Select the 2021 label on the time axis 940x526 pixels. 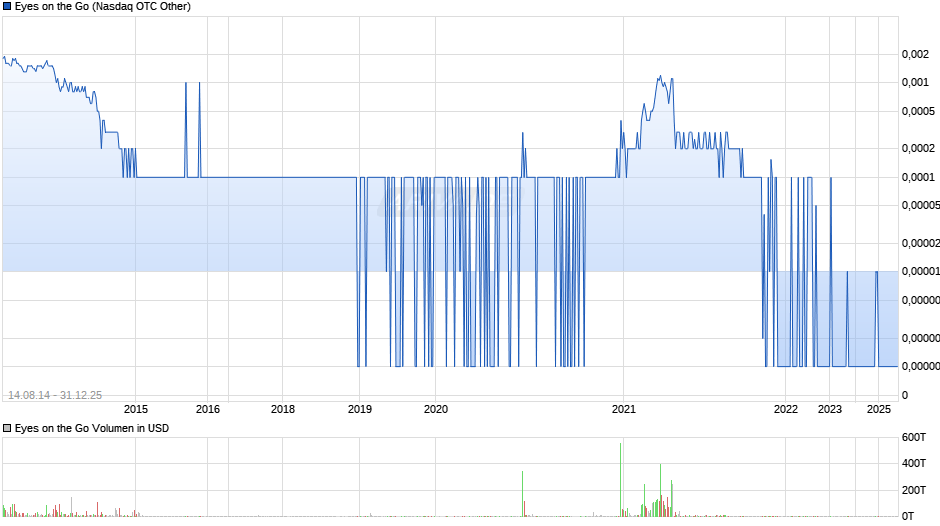coord(623,409)
